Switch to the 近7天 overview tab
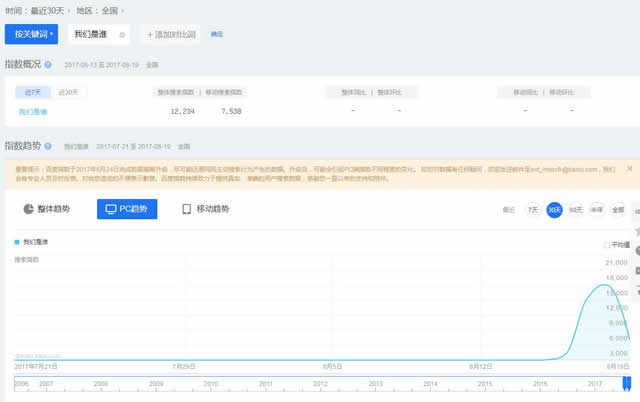 [x=33, y=92]
